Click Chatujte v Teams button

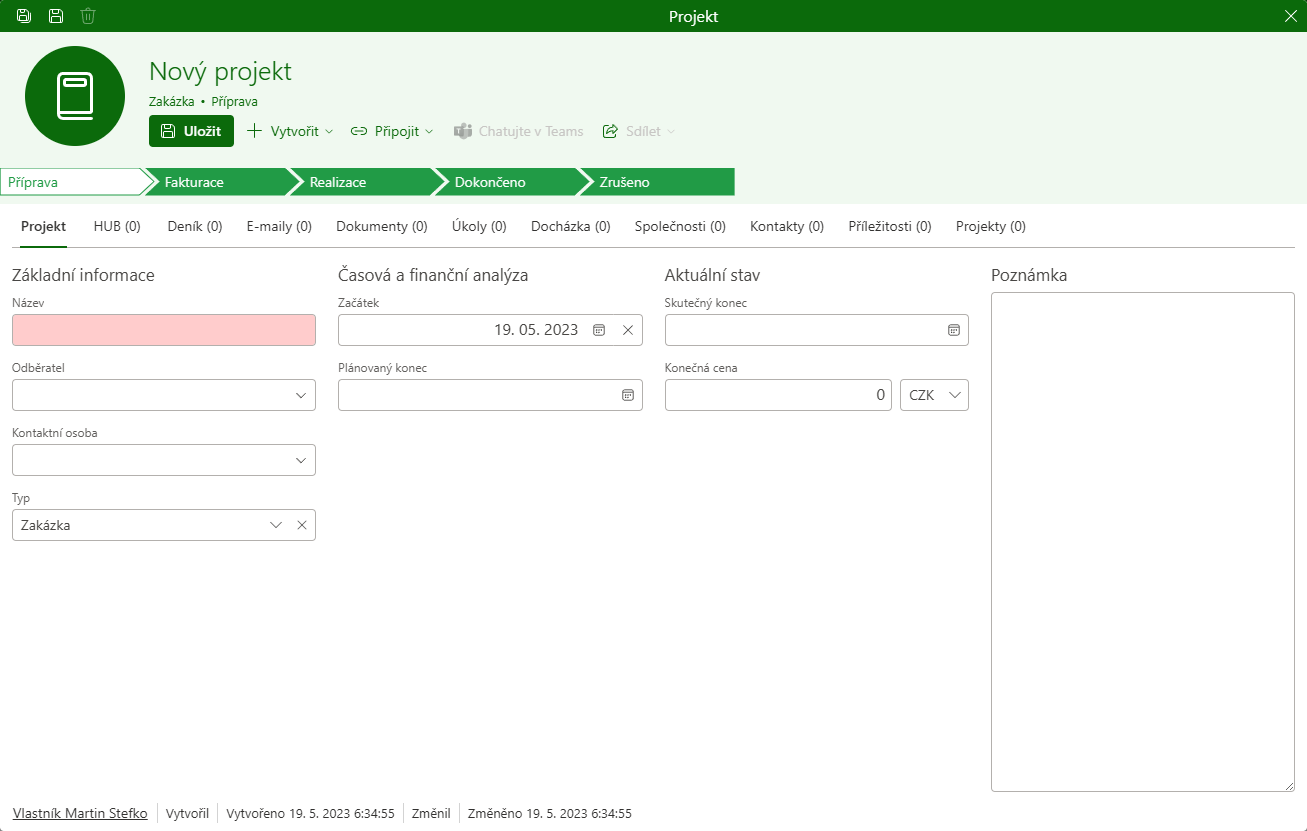pos(518,131)
